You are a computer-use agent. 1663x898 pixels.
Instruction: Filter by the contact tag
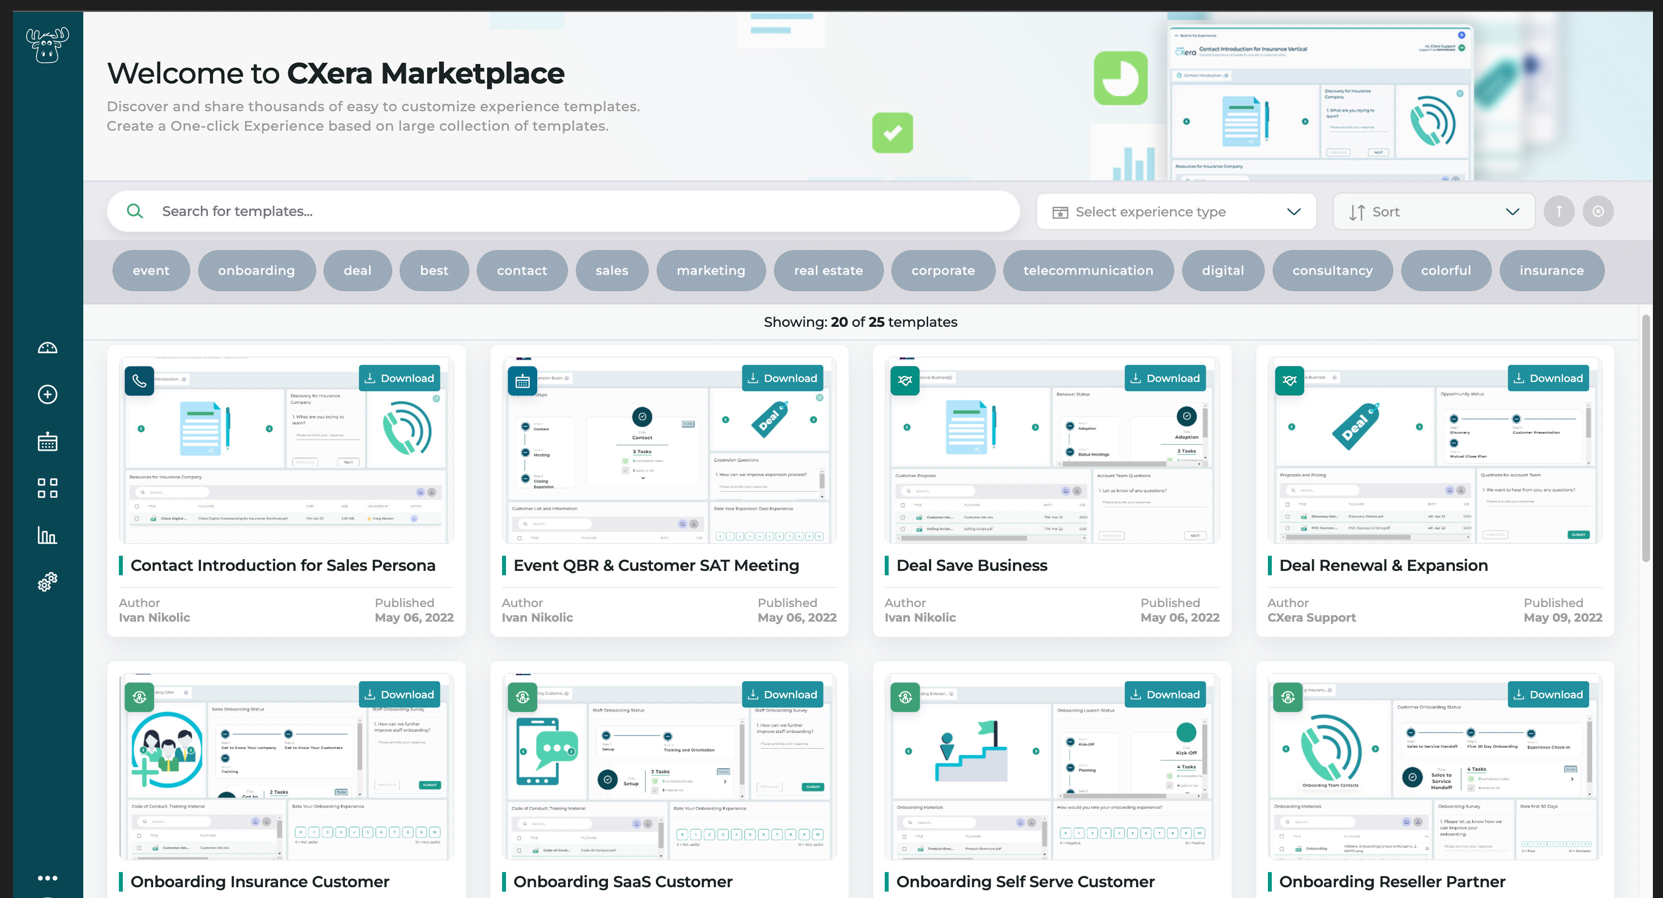tap(522, 271)
